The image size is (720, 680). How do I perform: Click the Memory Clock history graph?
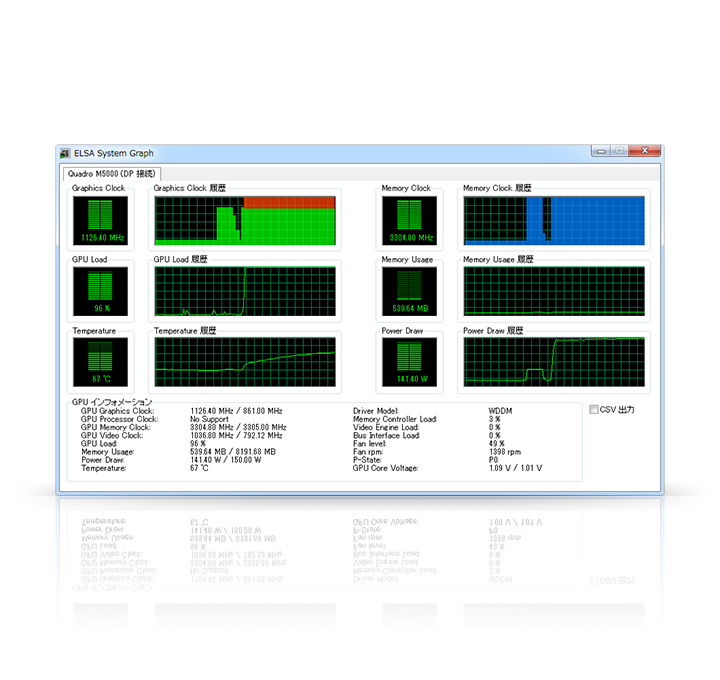pos(554,221)
